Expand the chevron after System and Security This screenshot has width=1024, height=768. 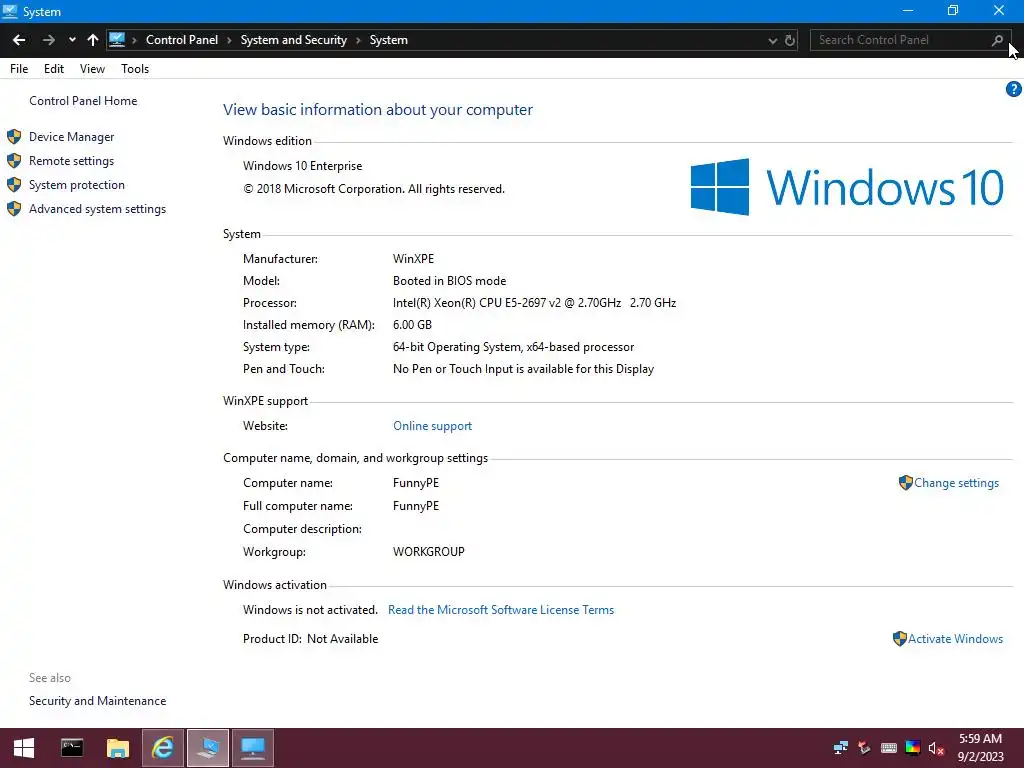pos(358,40)
